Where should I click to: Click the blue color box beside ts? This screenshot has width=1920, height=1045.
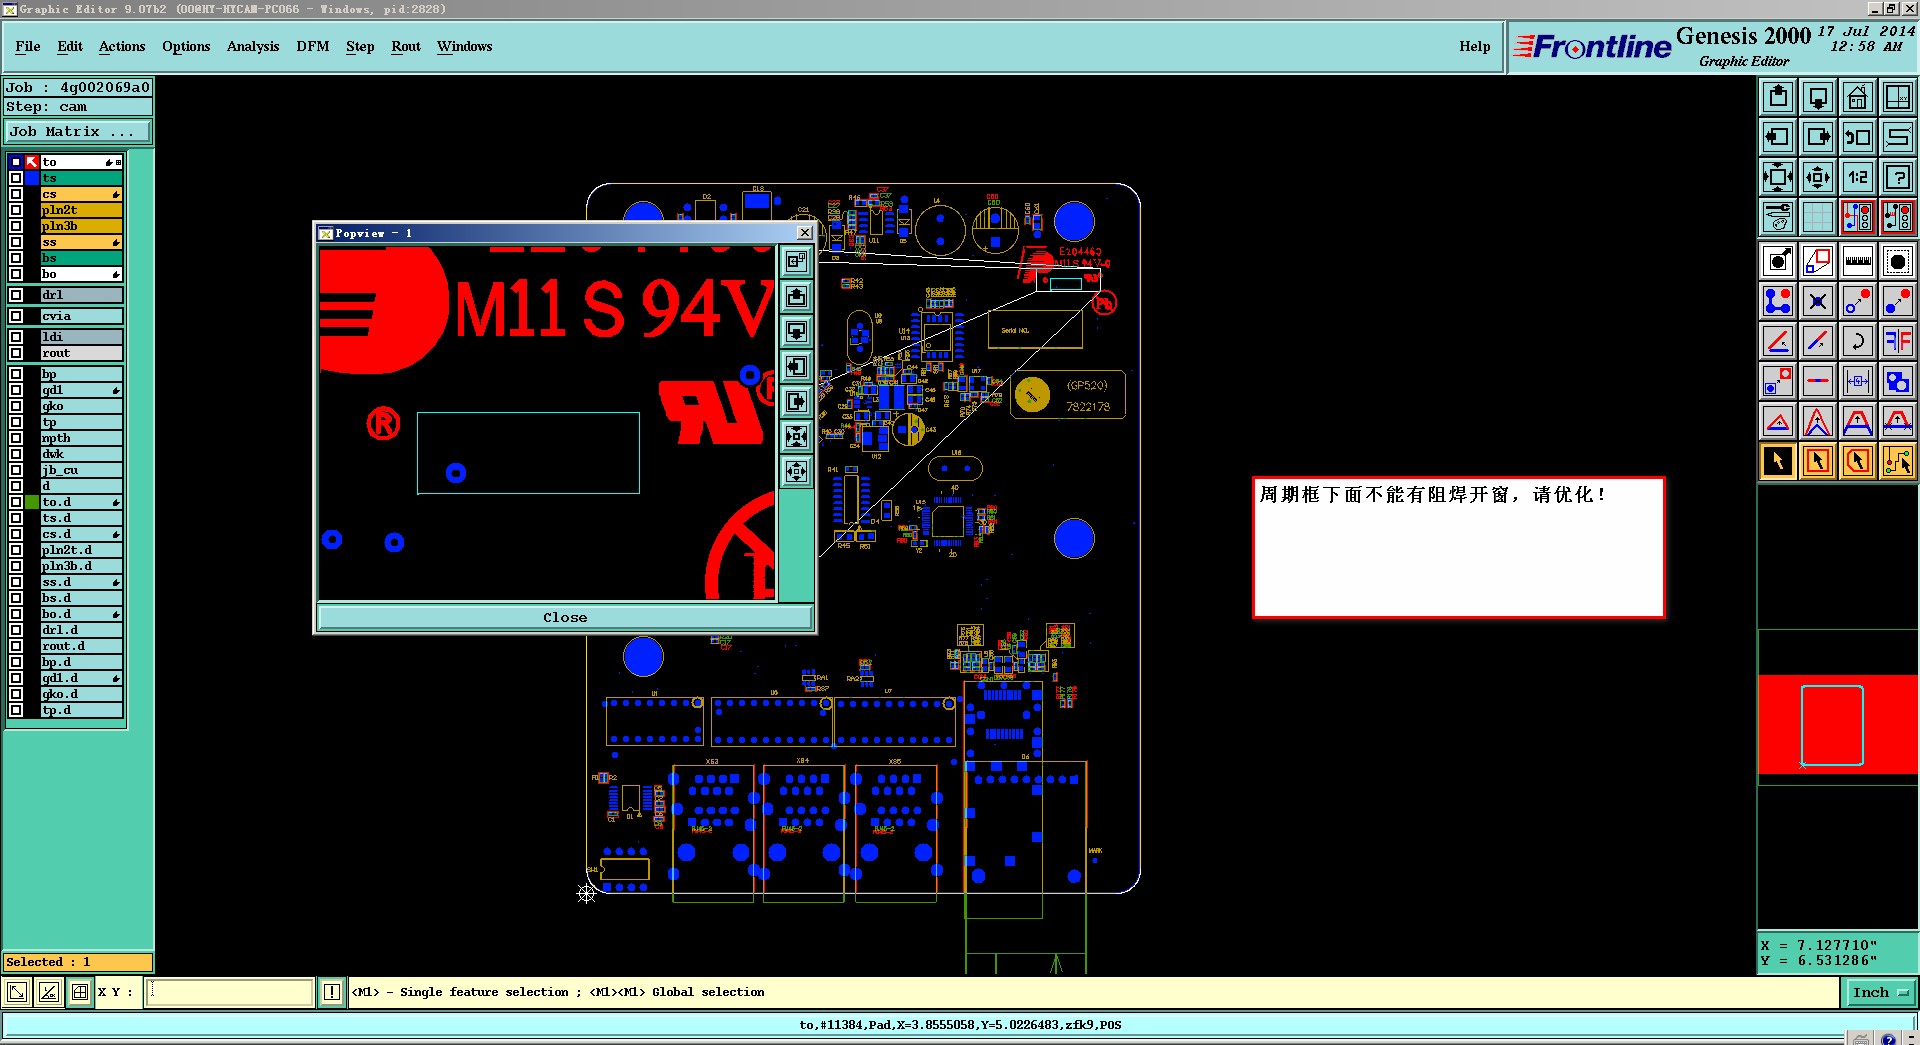[x=32, y=178]
